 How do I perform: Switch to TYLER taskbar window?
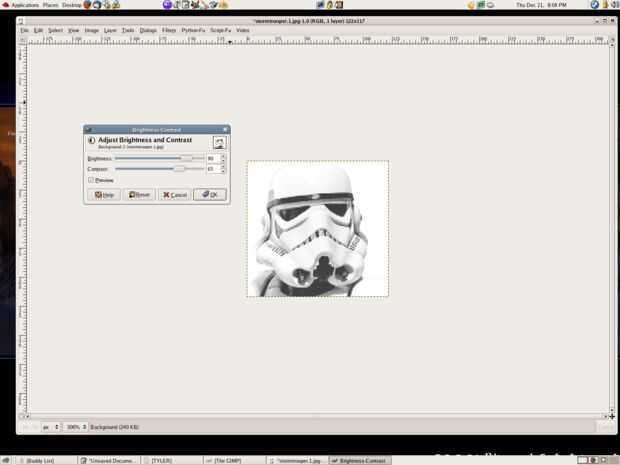[172, 461]
